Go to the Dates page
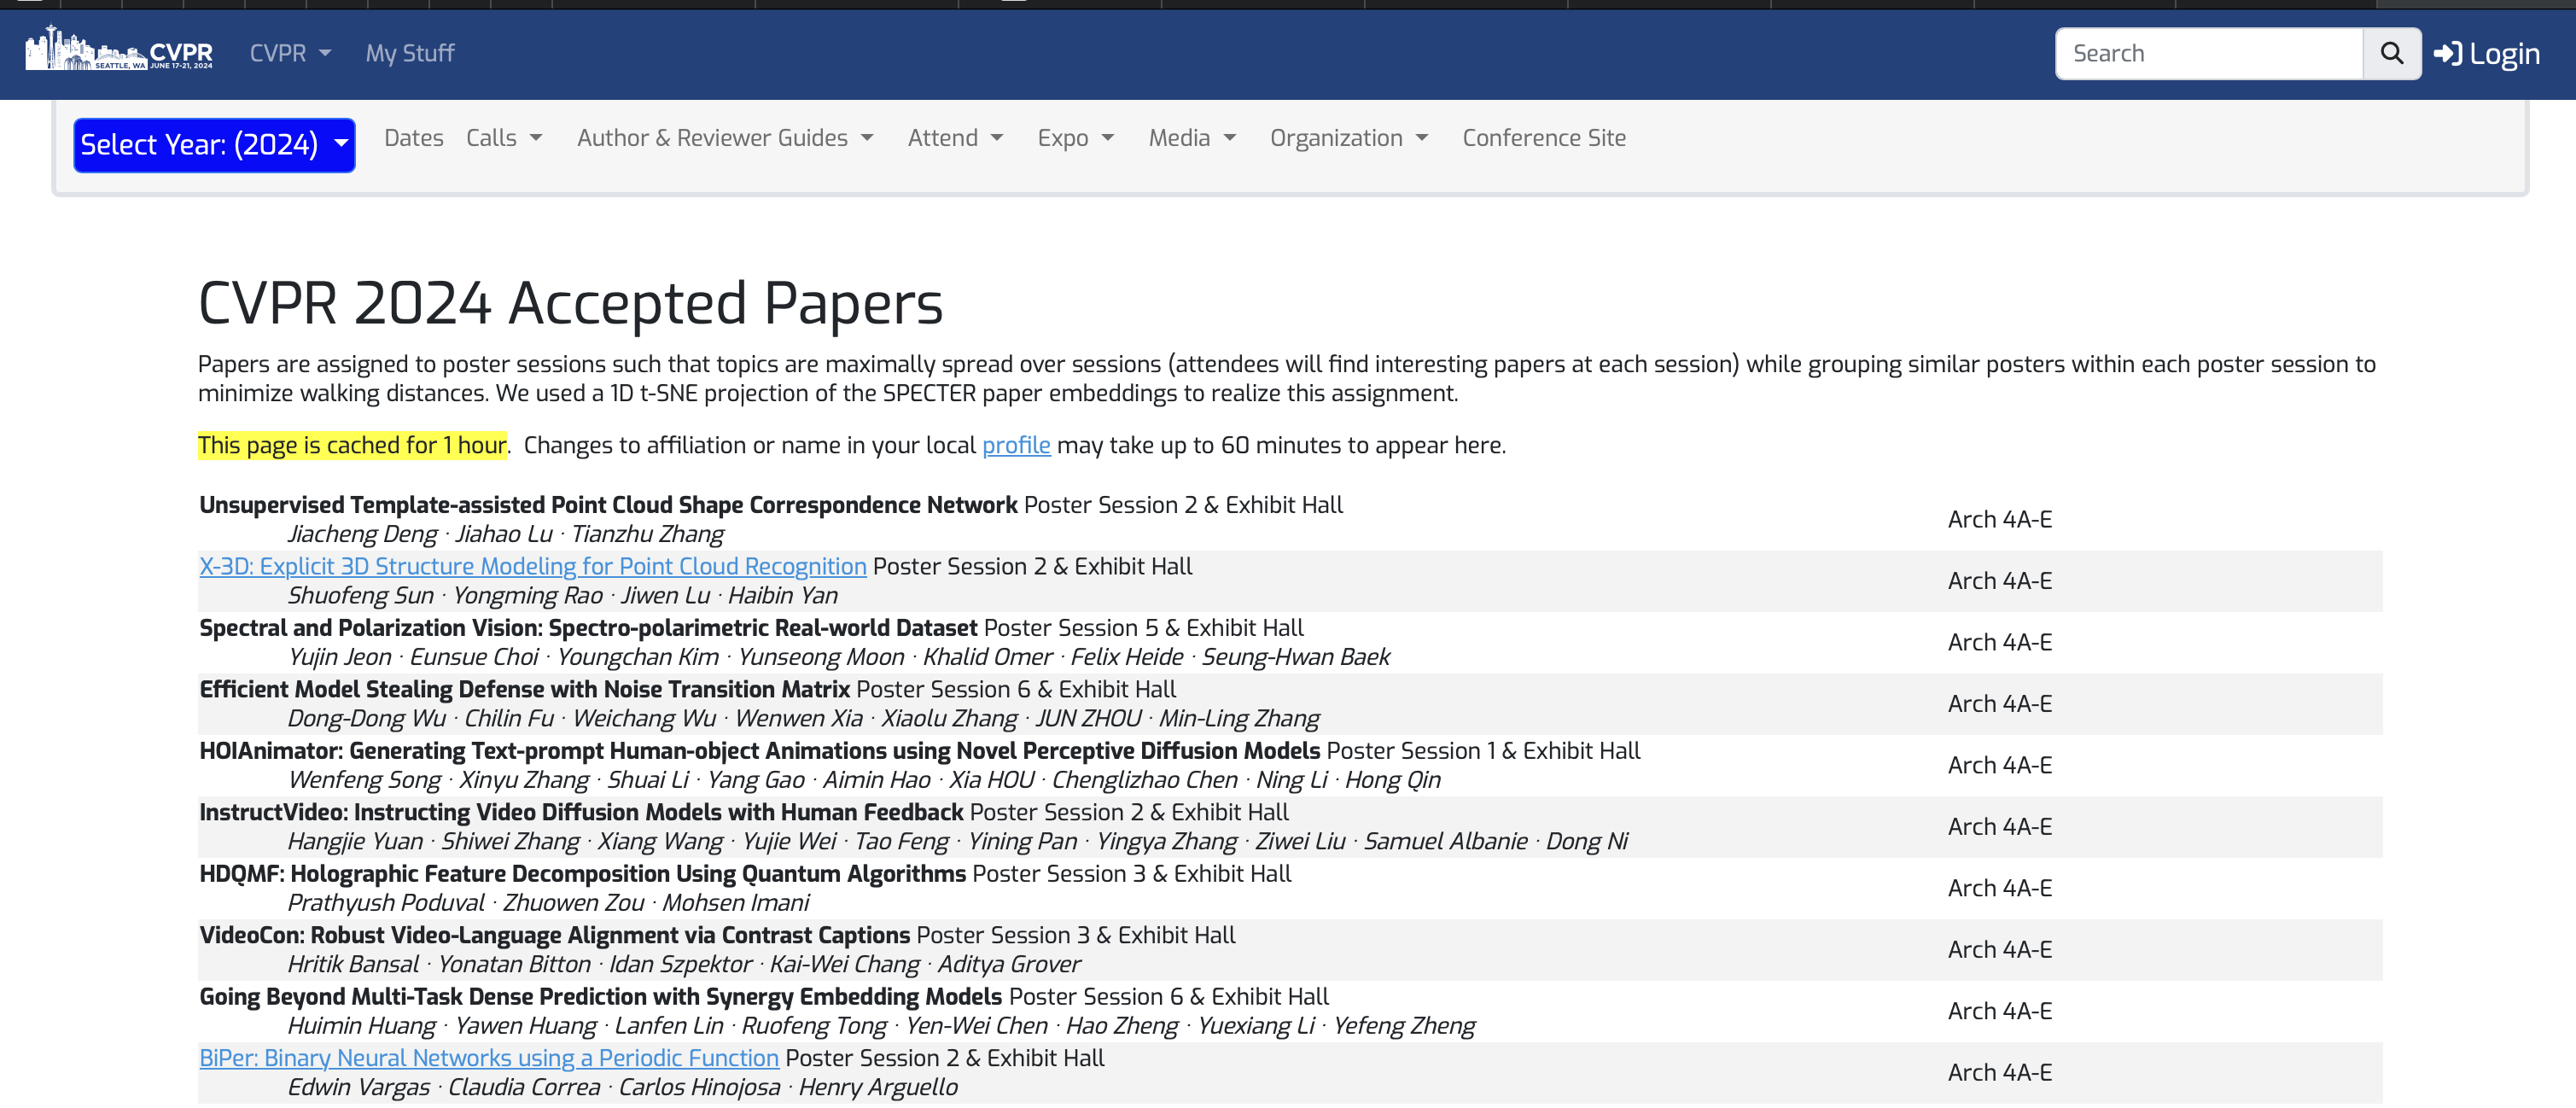The width and height of the screenshot is (2576, 1108). (413, 138)
